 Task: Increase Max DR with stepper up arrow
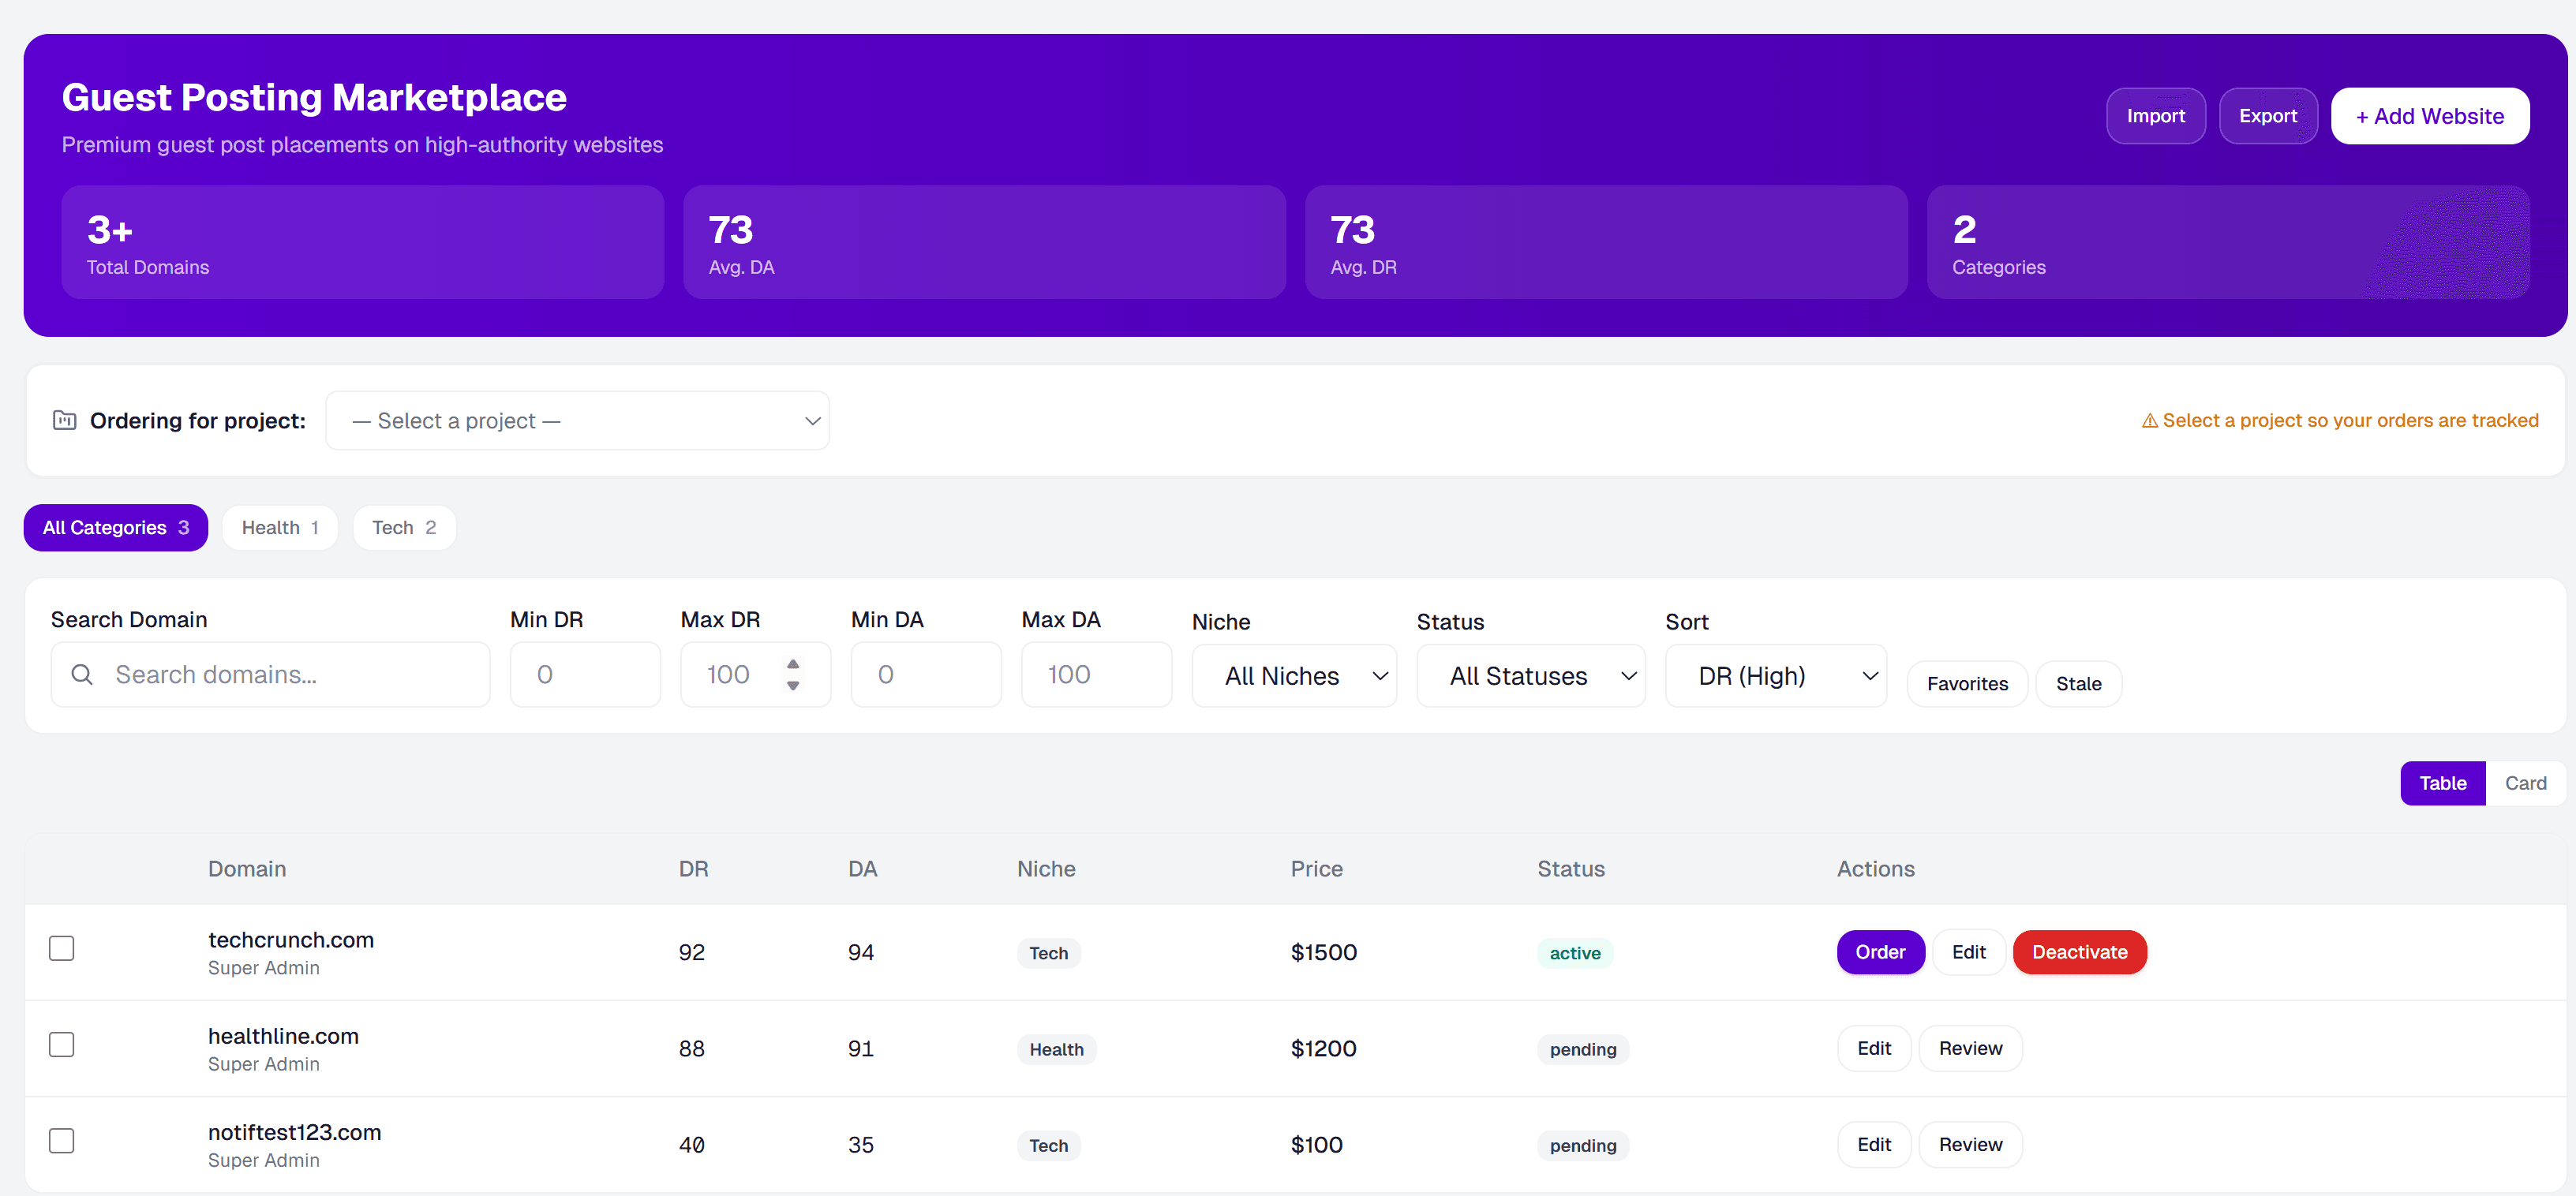793,664
